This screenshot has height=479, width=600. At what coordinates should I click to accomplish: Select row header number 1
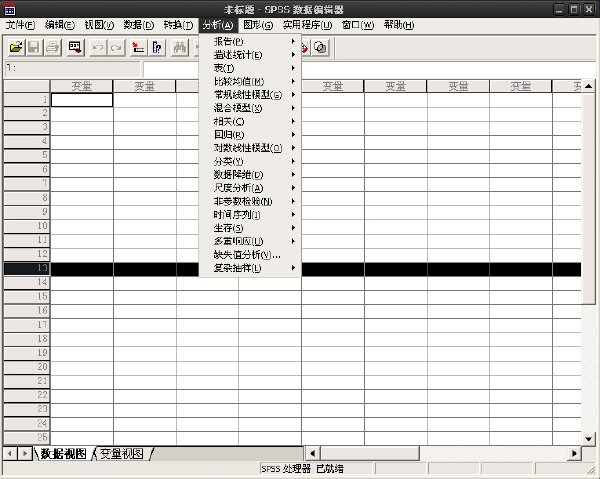[27, 100]
